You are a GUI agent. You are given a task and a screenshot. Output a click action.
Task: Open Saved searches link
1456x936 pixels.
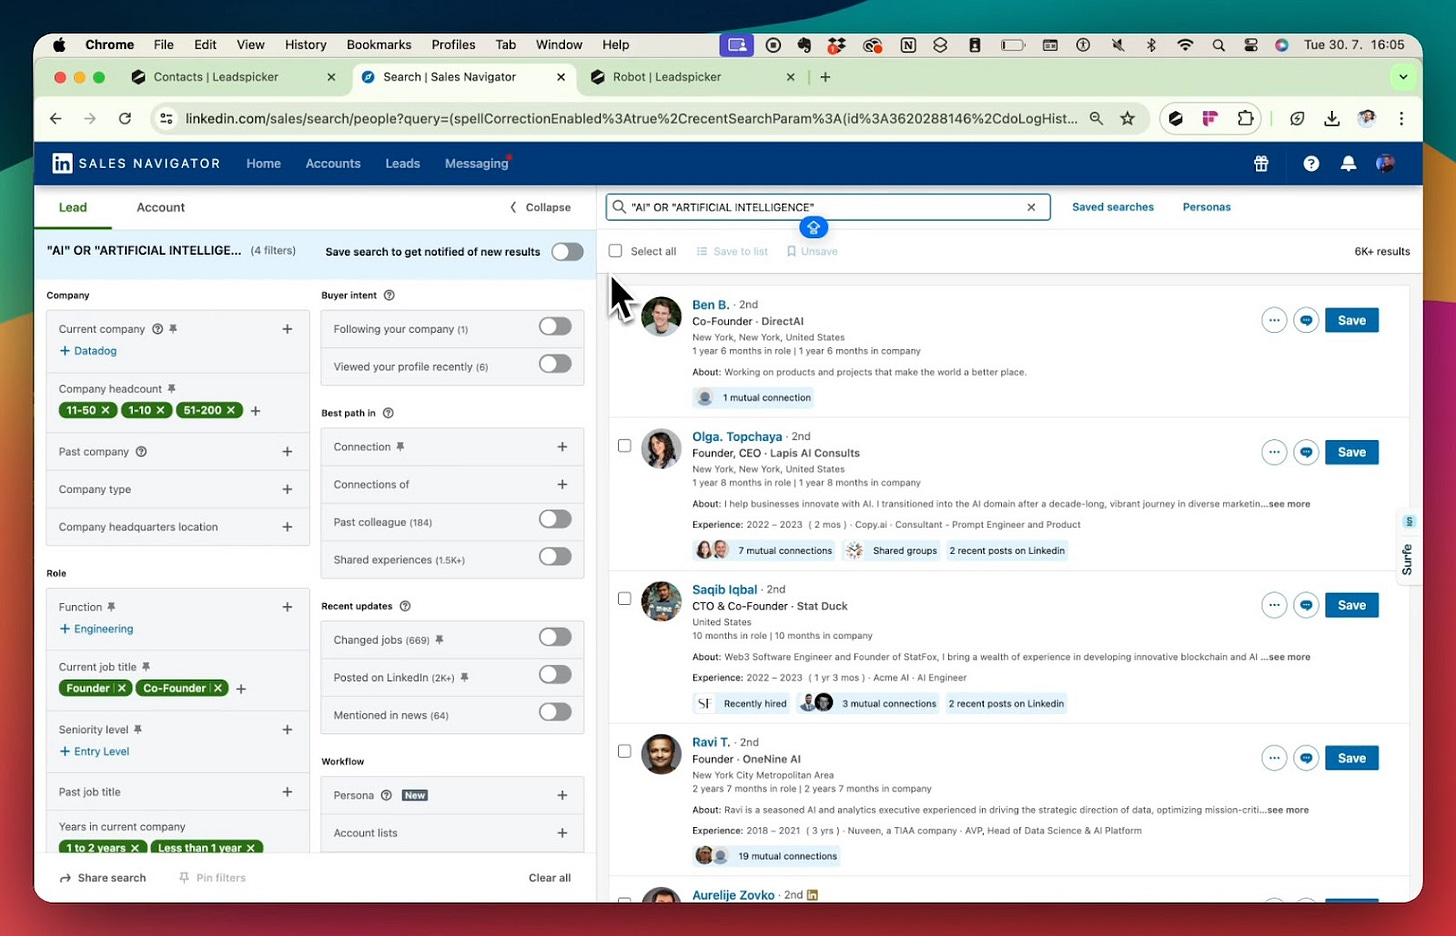[1113, 207]
